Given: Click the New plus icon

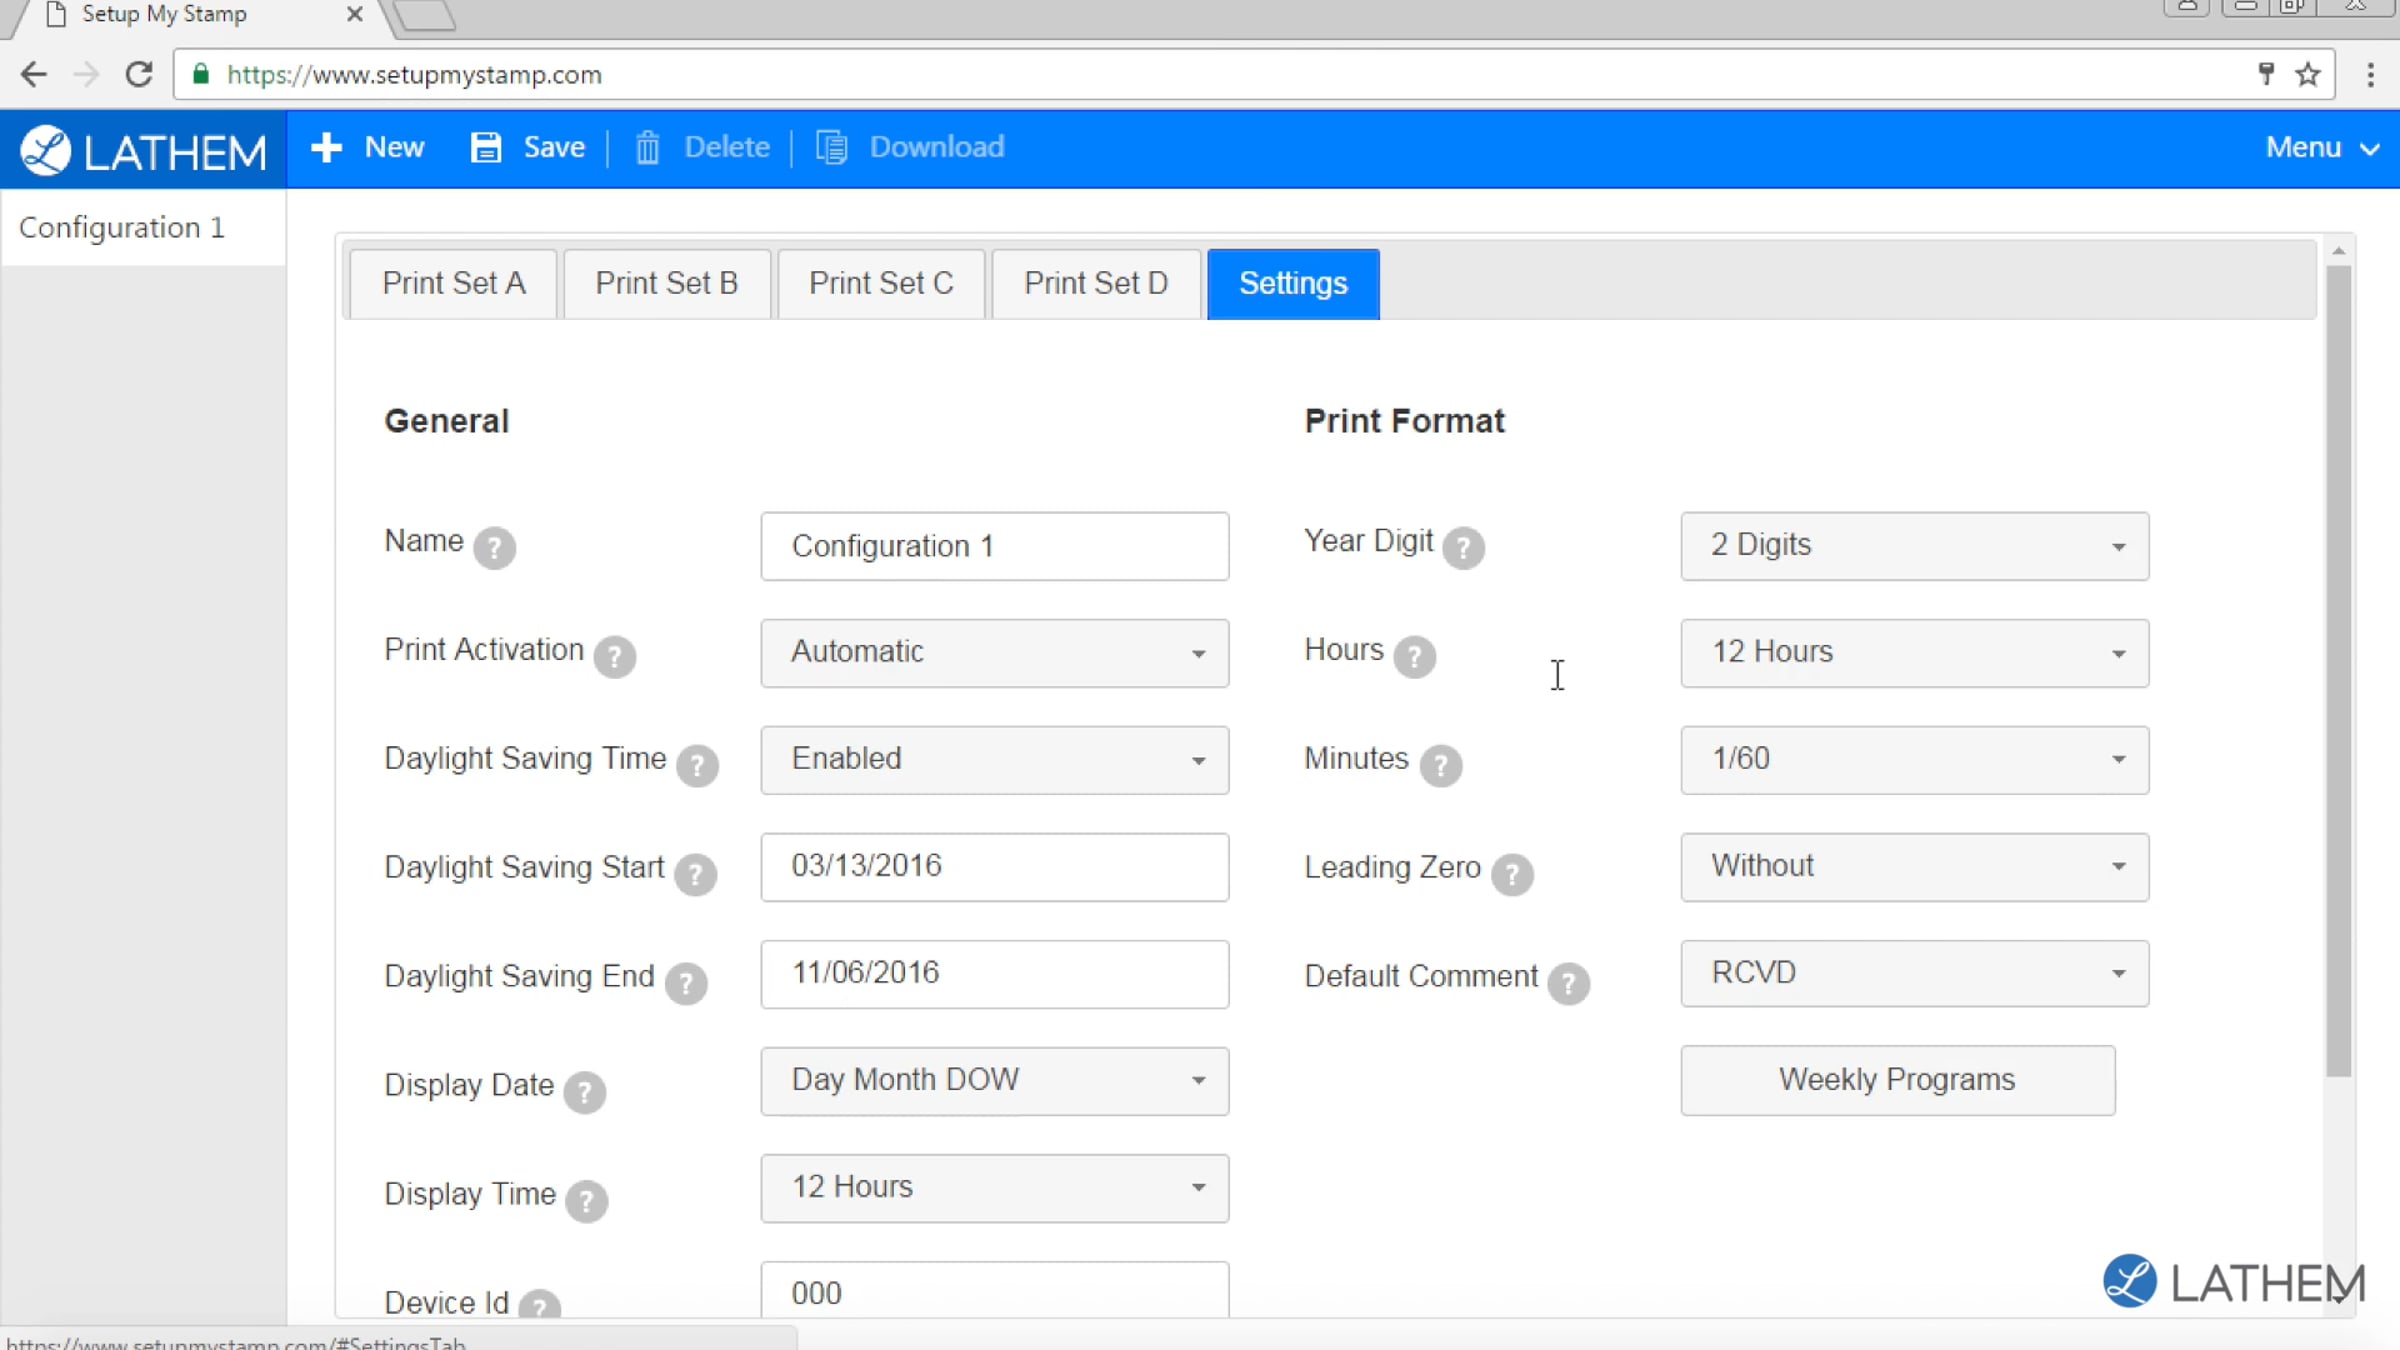Looking at the screenshot, I should [x=326, y=147].
